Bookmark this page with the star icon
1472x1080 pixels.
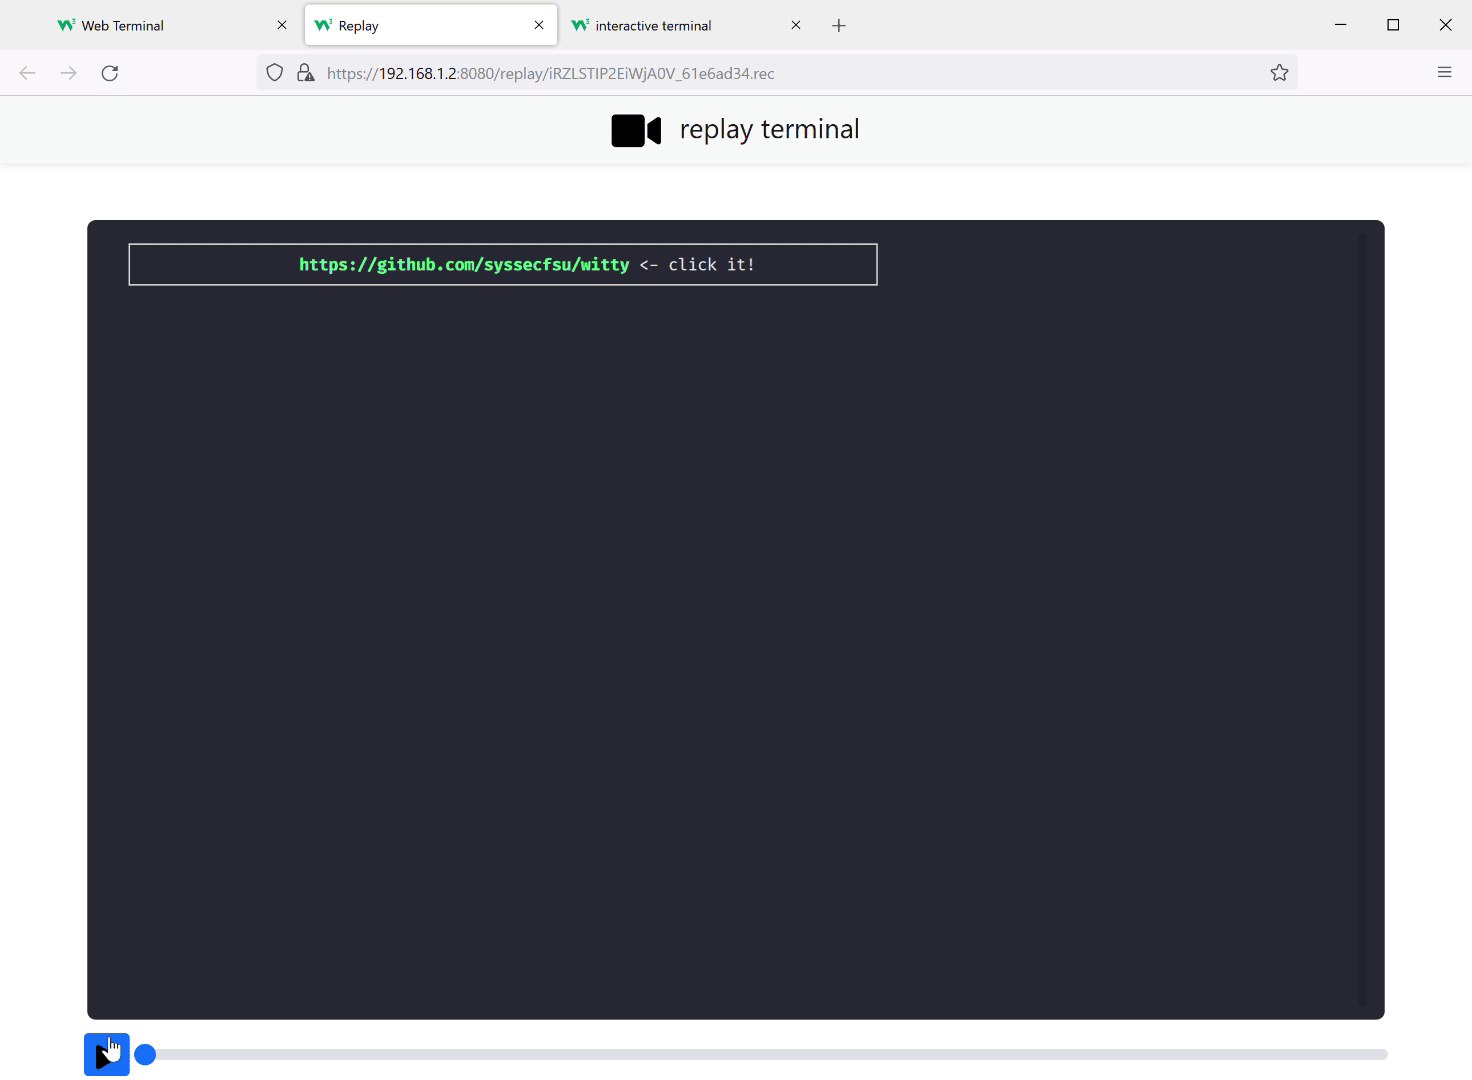click(x=1279, y=73)
